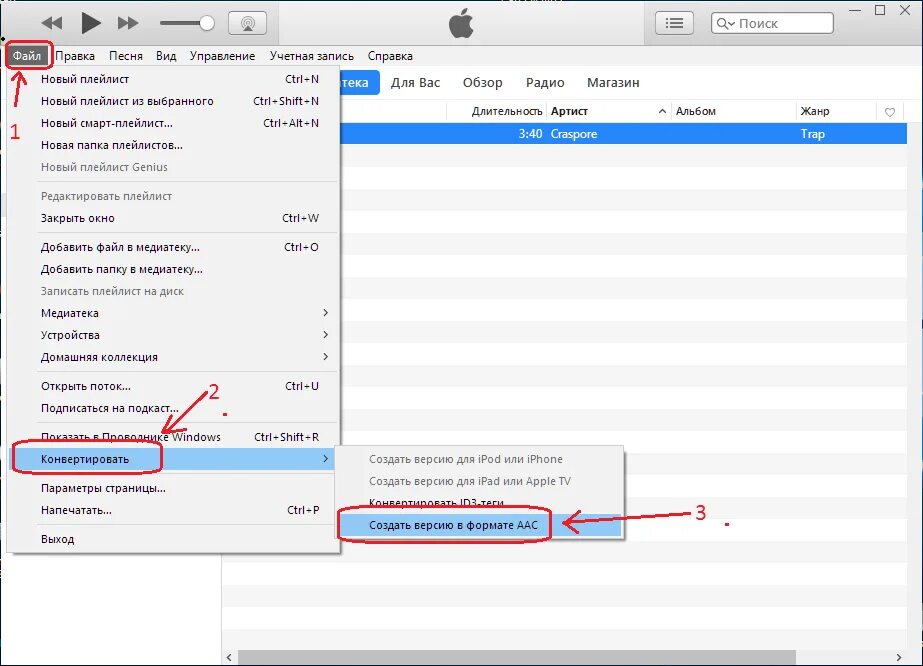Viewport: 923px width, 666px height.
Task: Choose Добавить файл в медиатеку
Action: (174, 247)
